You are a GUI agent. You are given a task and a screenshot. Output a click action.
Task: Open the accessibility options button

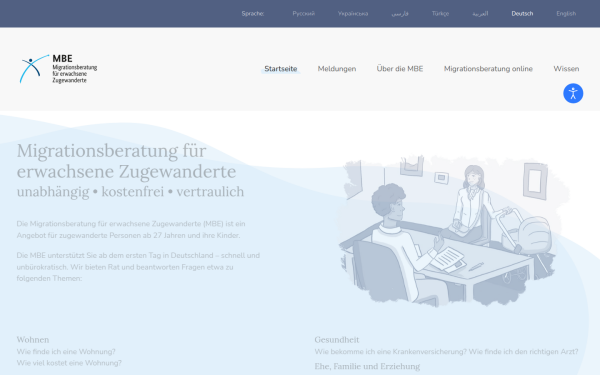[x=573, y=93]
